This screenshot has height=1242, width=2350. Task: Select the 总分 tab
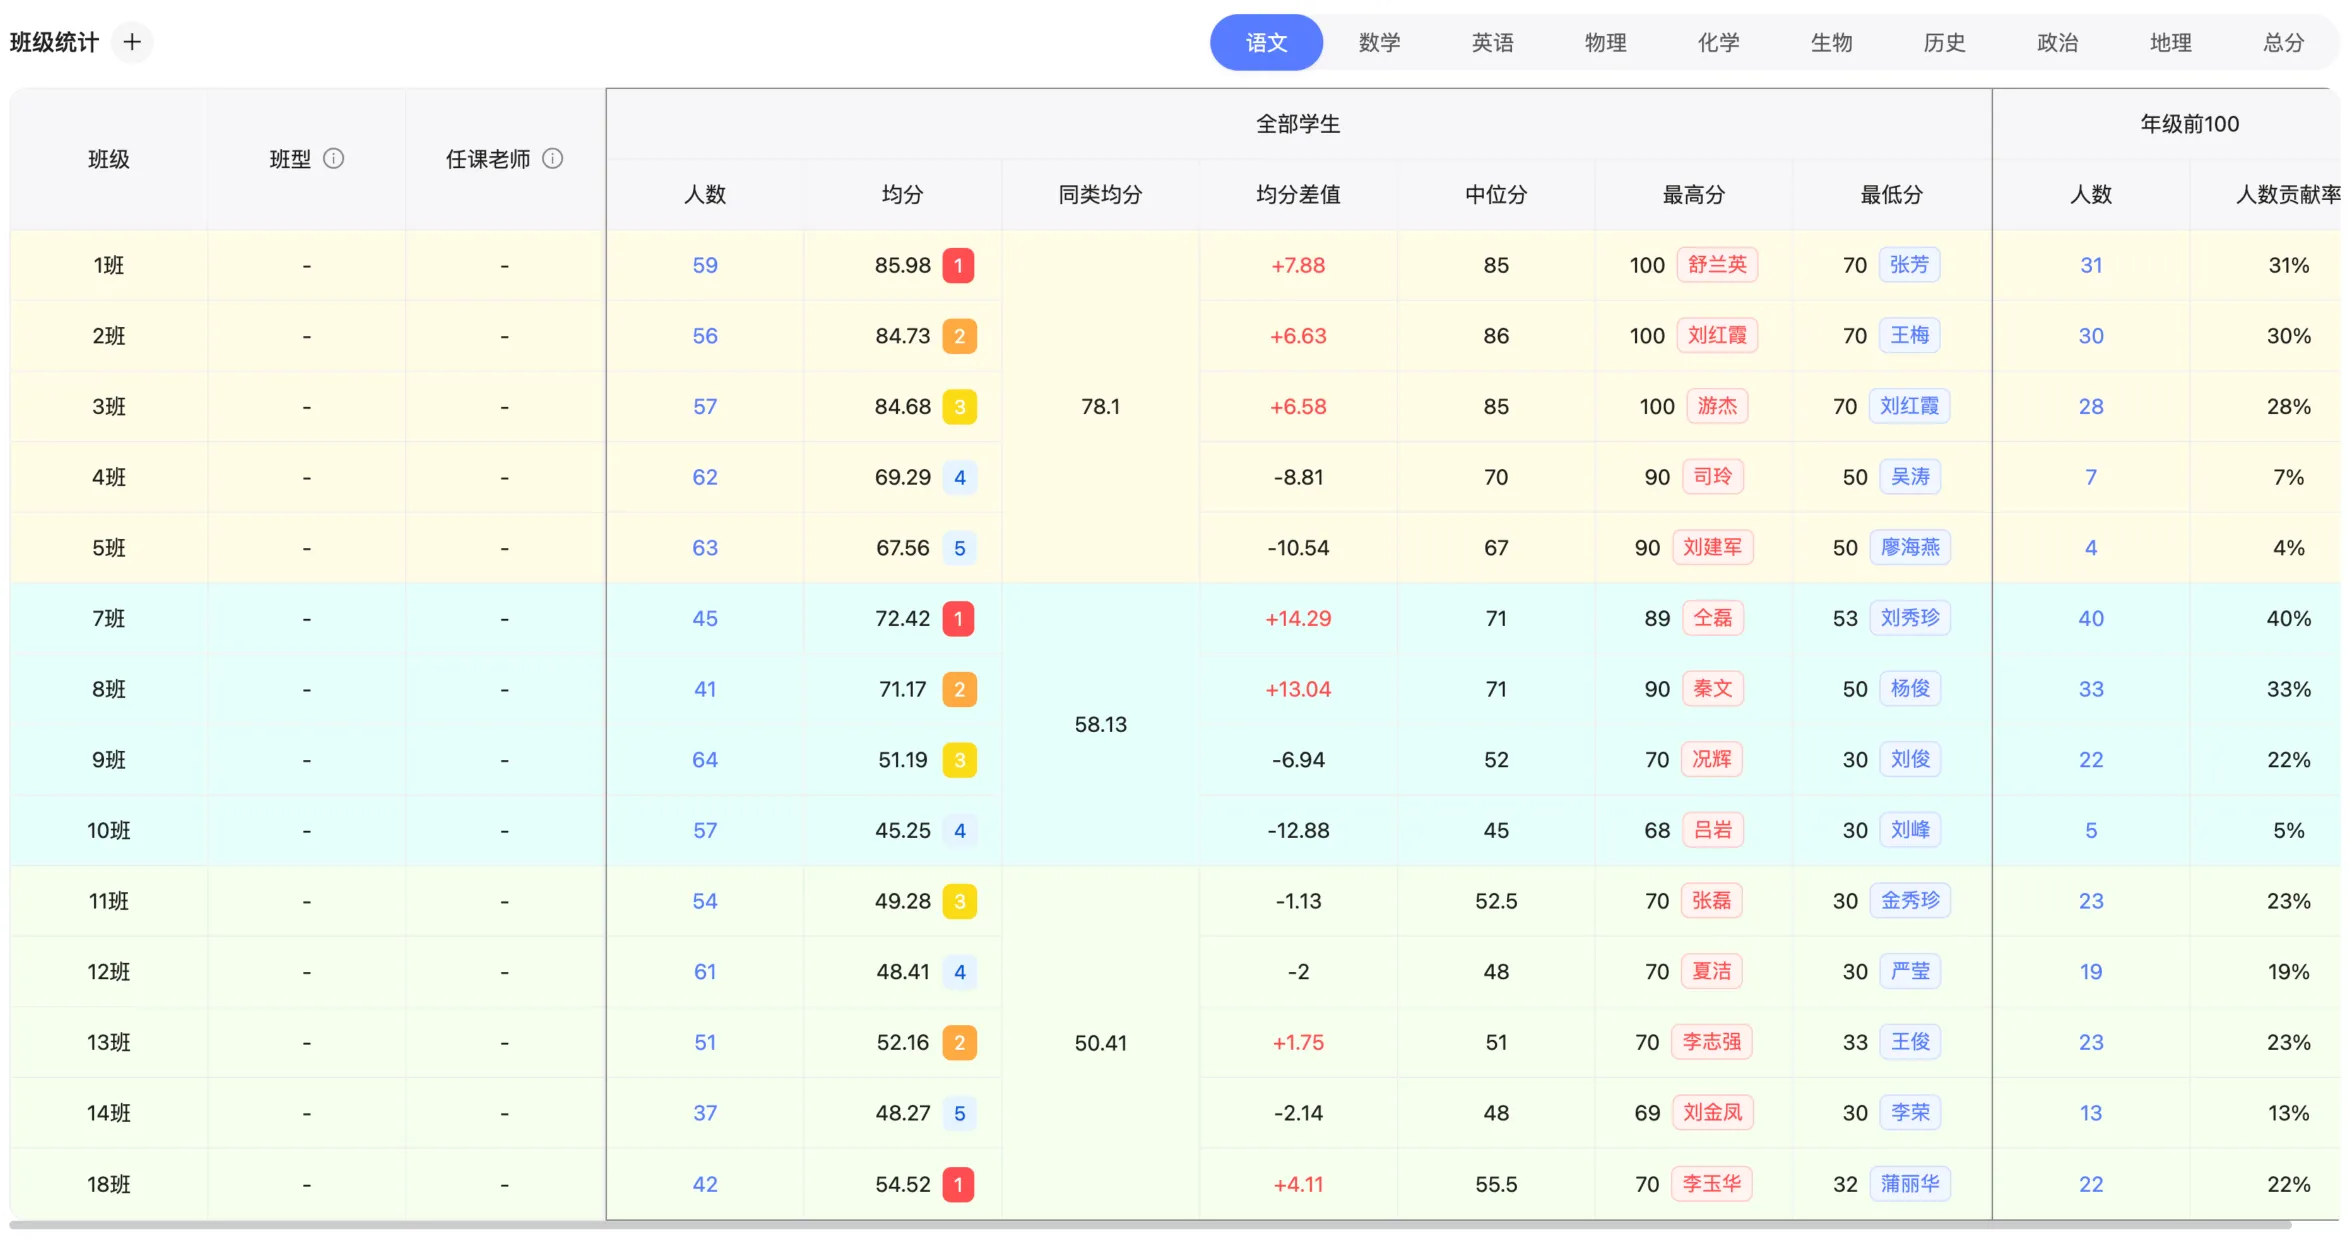pyautogui.click(x=2283, y=42)
